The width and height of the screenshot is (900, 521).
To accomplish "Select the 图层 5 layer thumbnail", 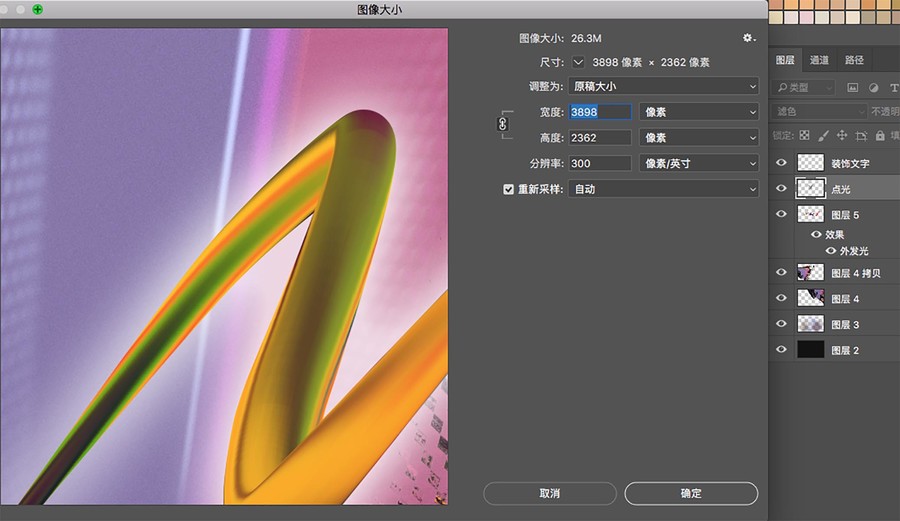I will pos(810,214).
